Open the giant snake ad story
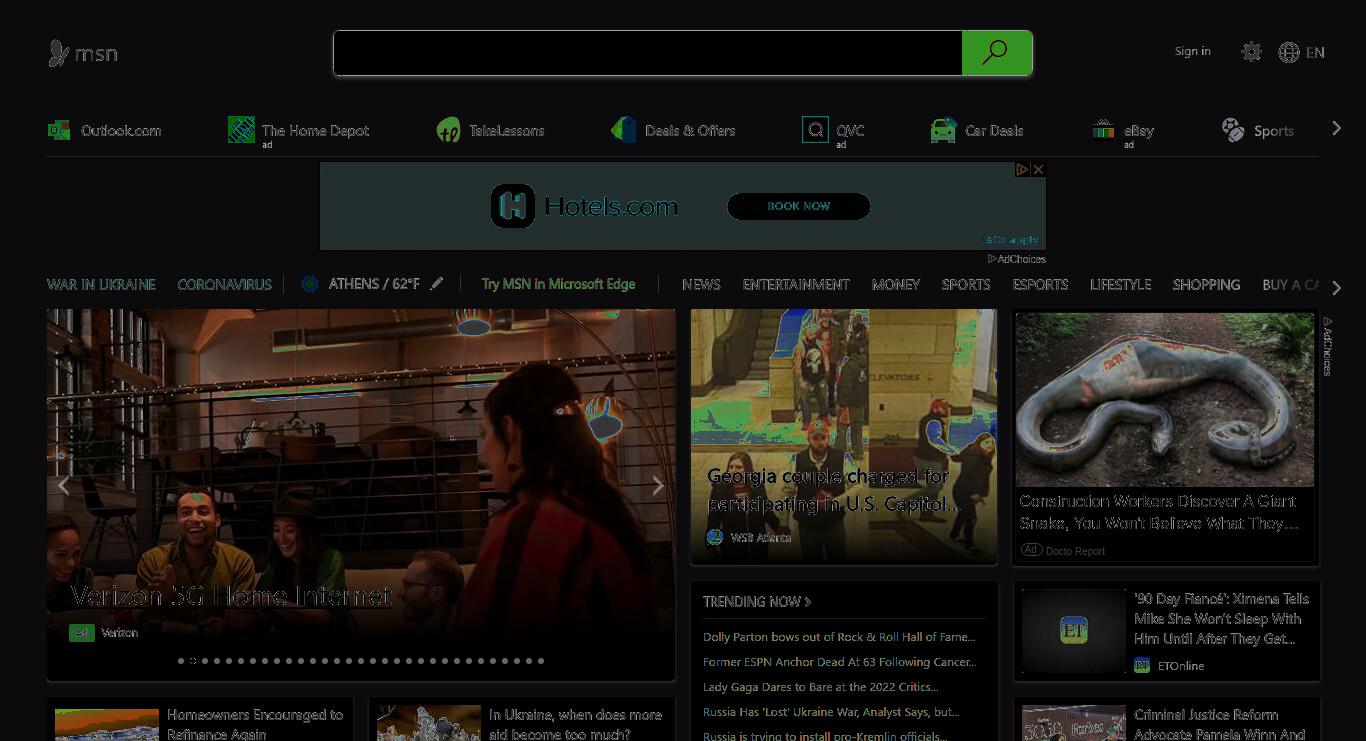This screenshot has width=1366, height=741. (x=1159, y=512)
